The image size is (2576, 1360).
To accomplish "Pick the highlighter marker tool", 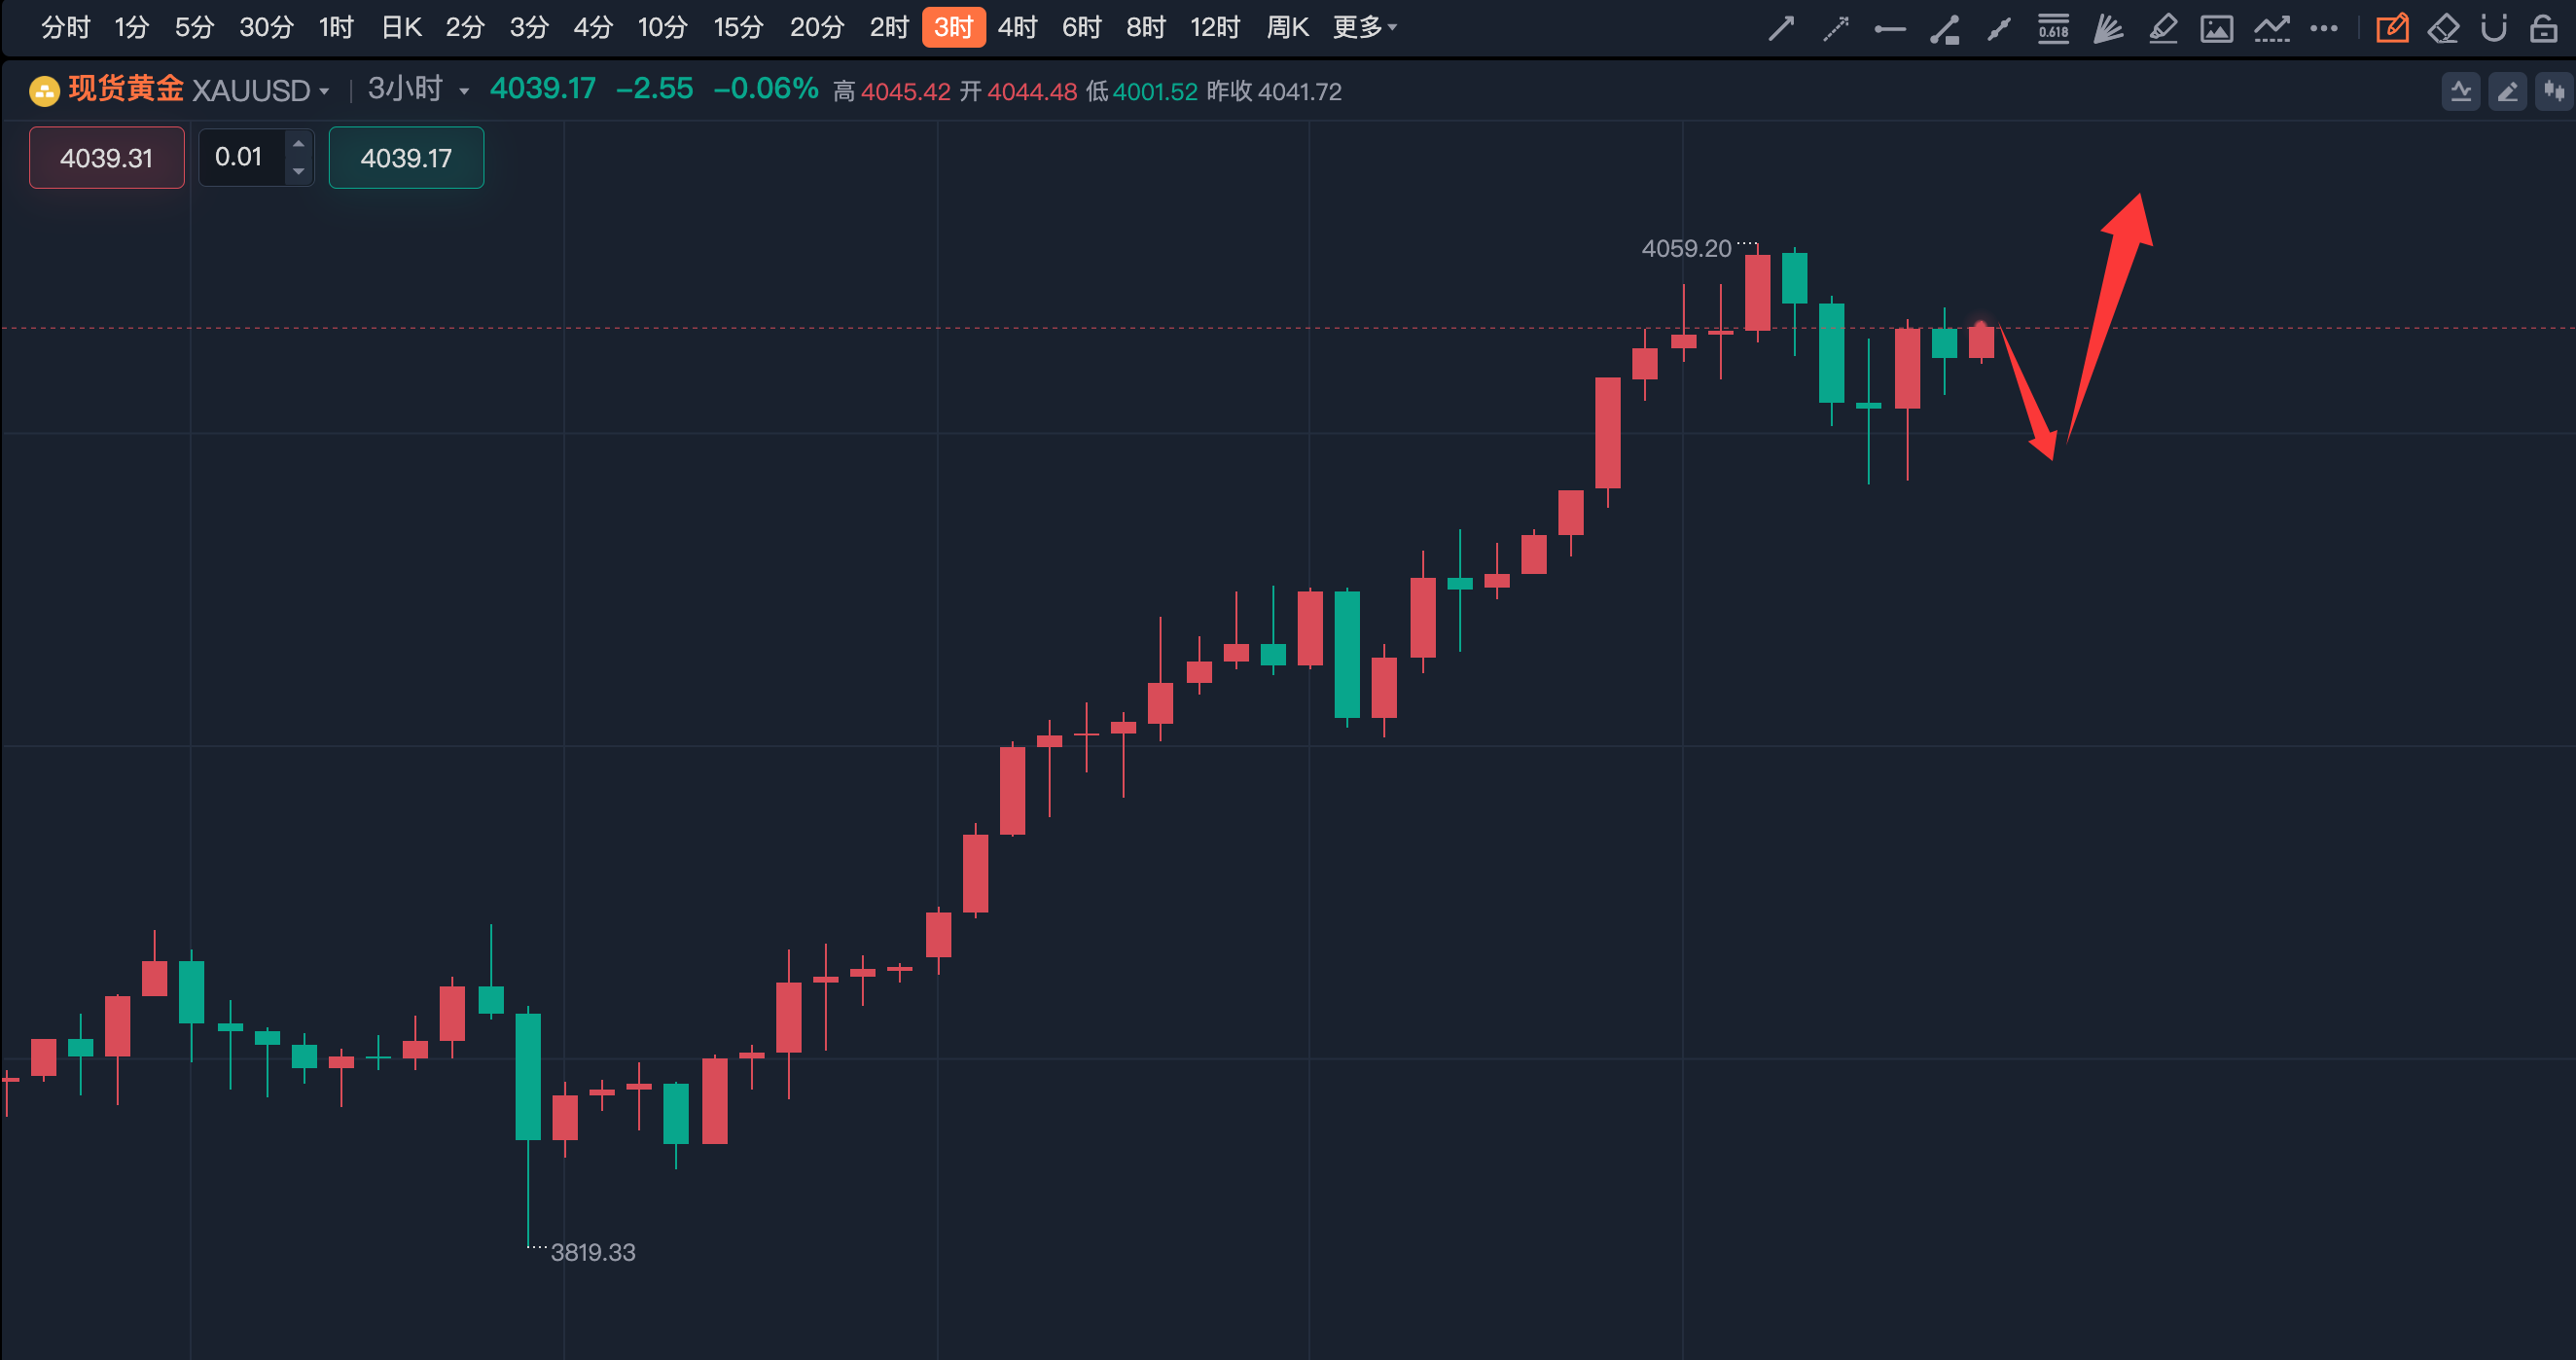I will pyautogui.click(x=2162, y=28).
